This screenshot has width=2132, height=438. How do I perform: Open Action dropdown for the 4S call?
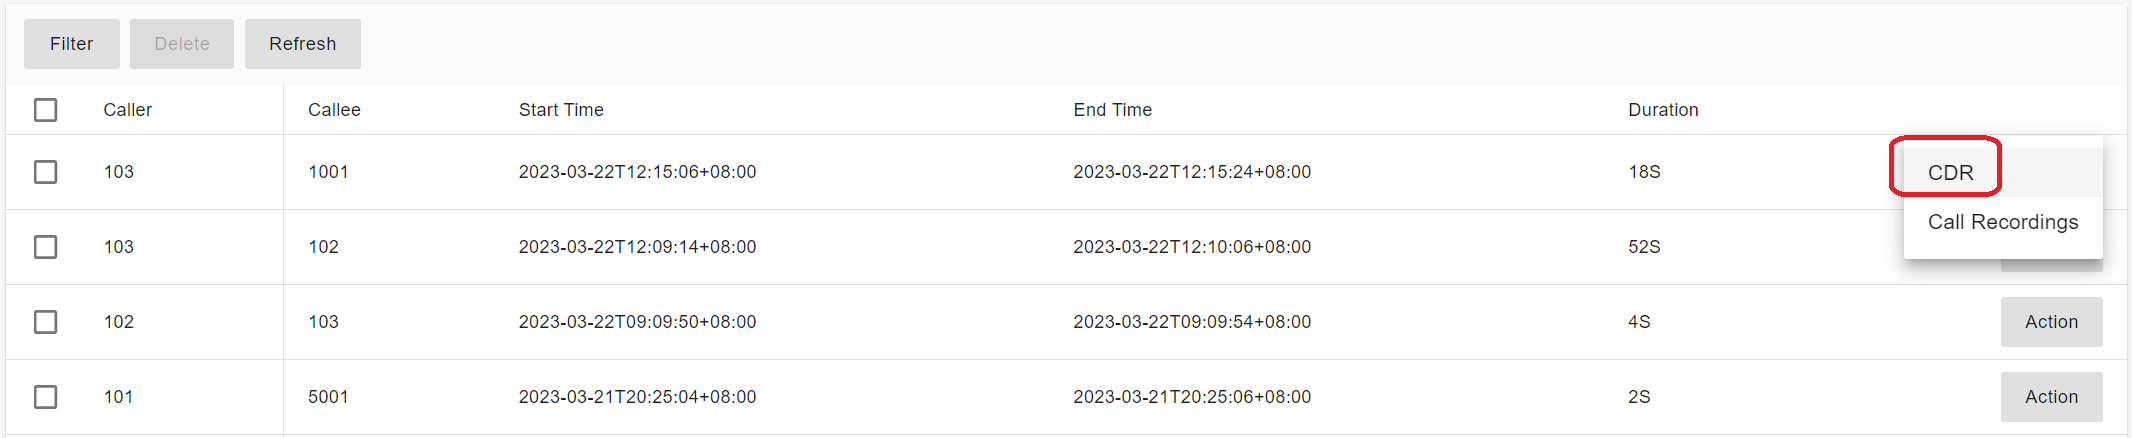tap(2051, 322)
